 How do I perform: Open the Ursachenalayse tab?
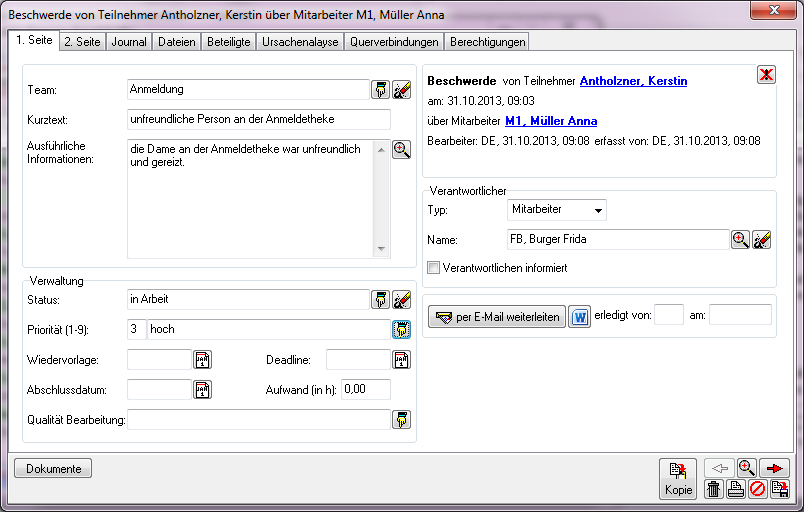300,42
